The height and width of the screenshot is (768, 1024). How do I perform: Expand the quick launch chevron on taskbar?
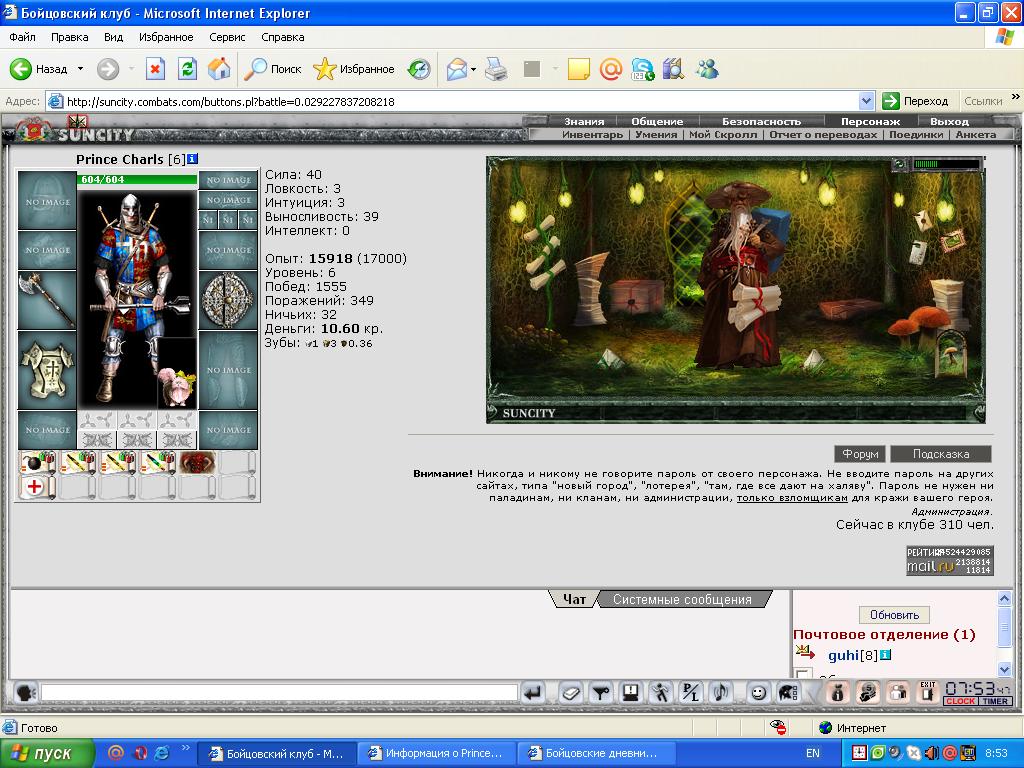(x=185, y=748)
